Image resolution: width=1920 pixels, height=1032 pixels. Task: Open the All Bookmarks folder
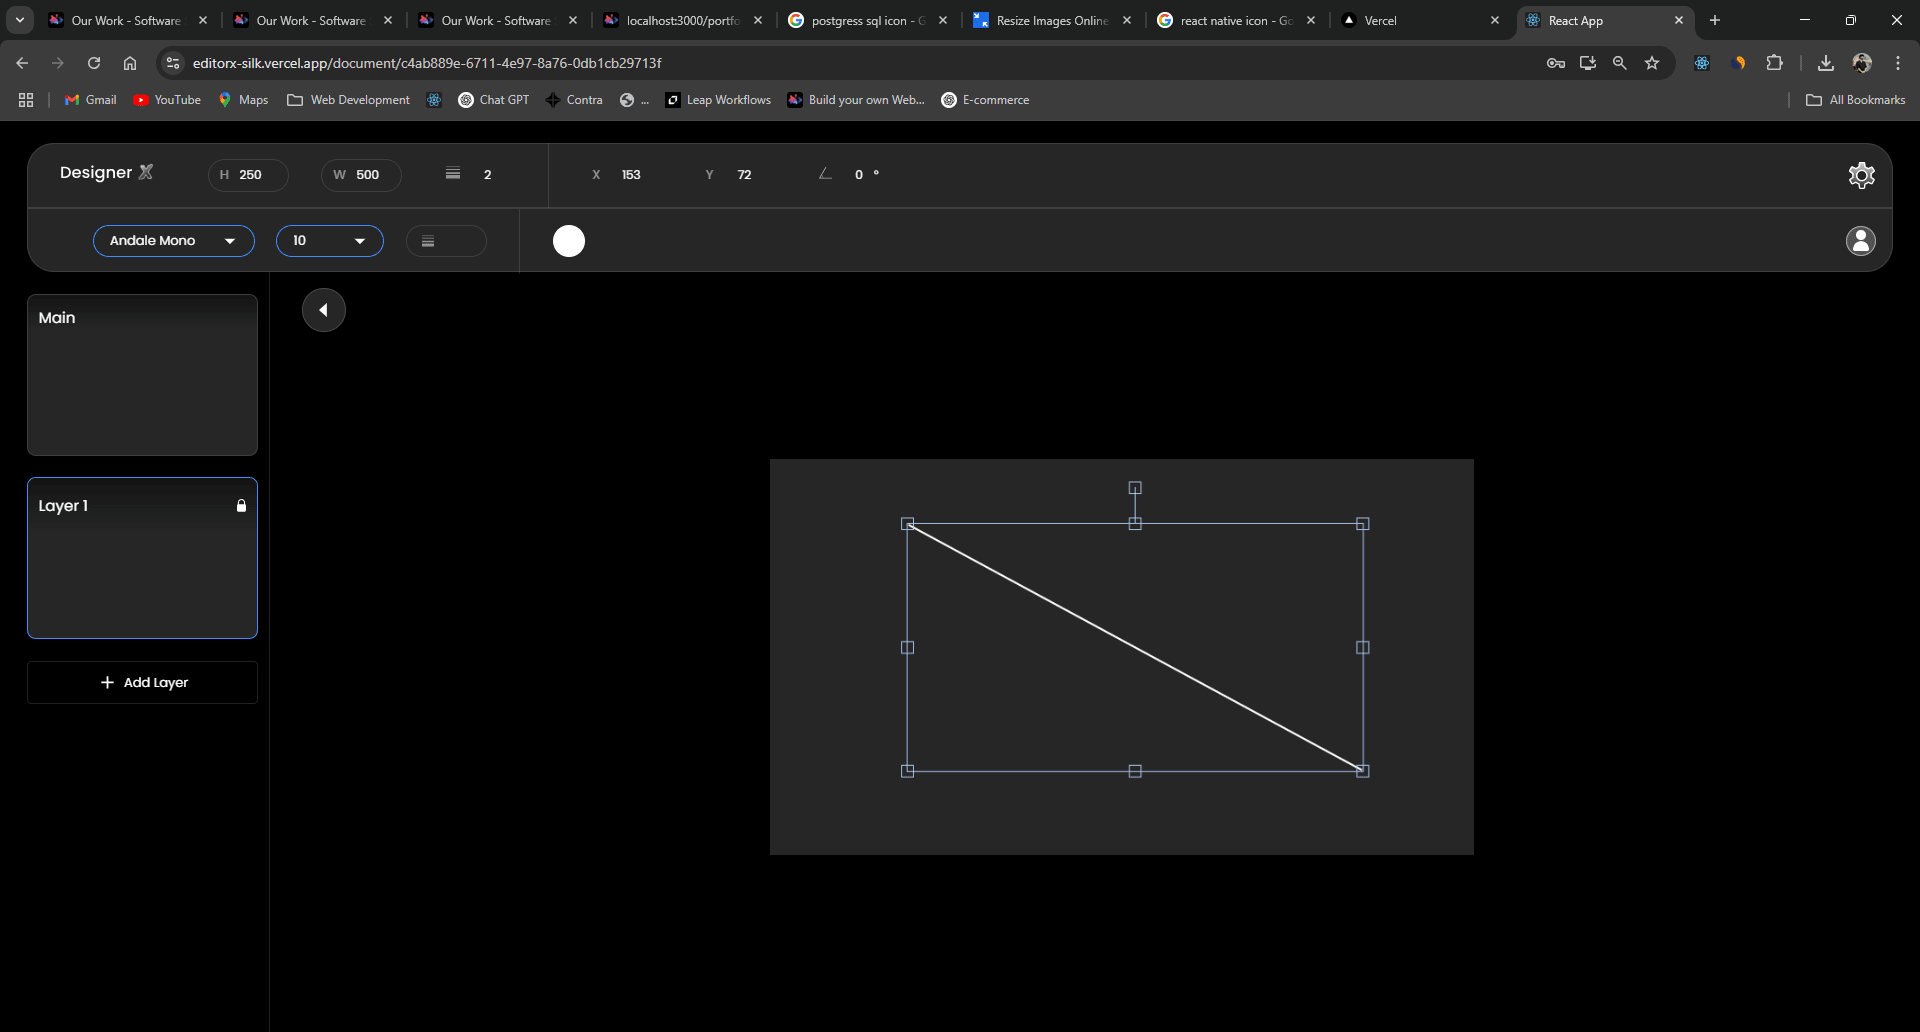pos(1856,100)
